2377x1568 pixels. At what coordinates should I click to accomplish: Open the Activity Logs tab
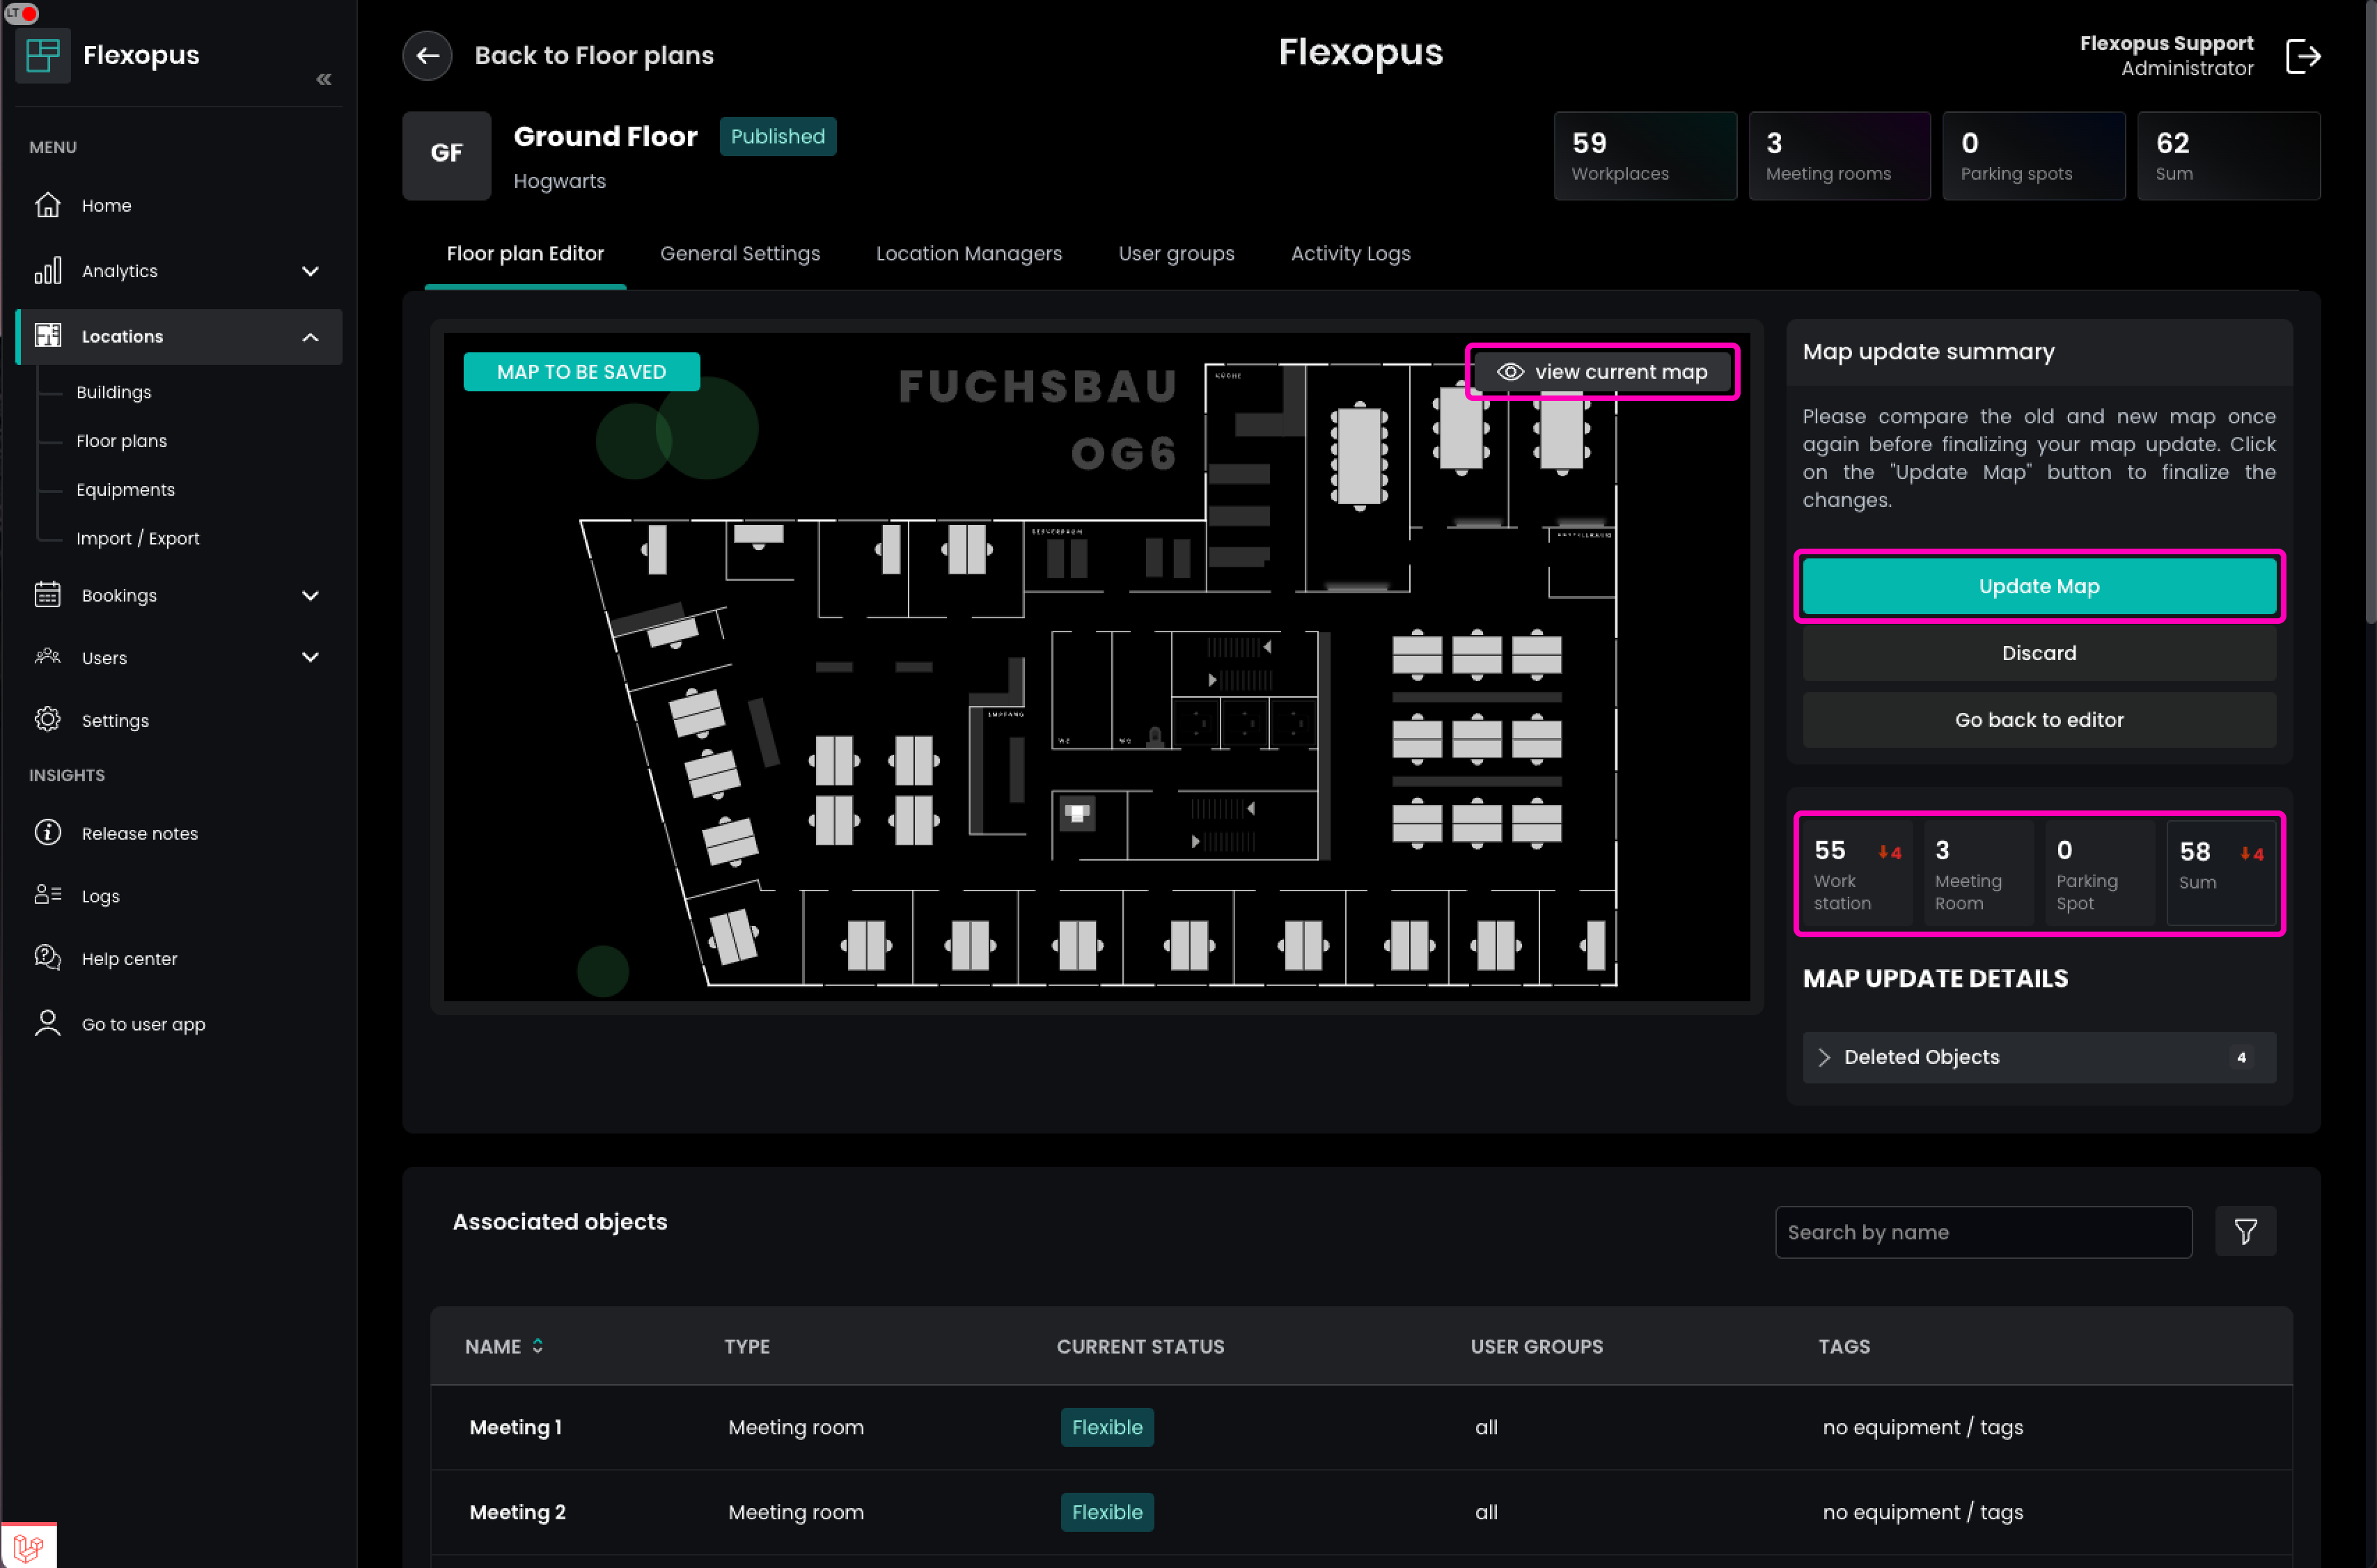pos(1350,254)
